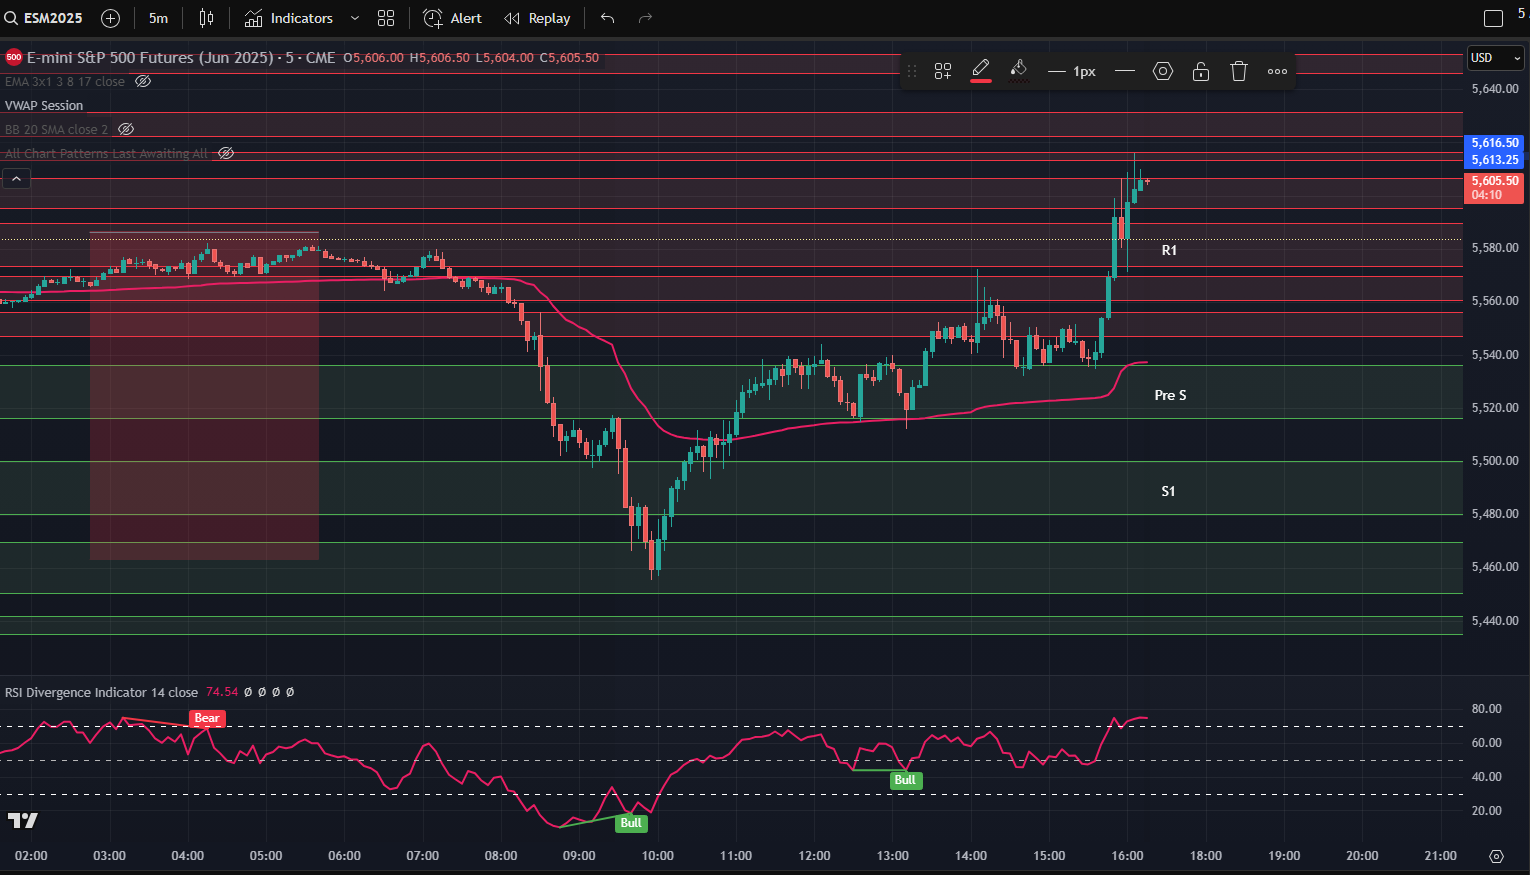Collapse the indicator legend with the chevron
Viewport: 1530px width, 875px height.
(16, 178)
